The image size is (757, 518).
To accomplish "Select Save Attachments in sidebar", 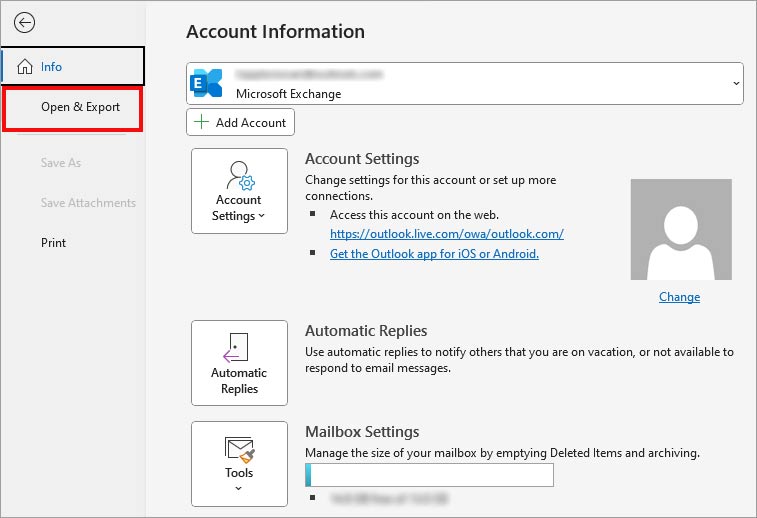I will click(88, 203).
